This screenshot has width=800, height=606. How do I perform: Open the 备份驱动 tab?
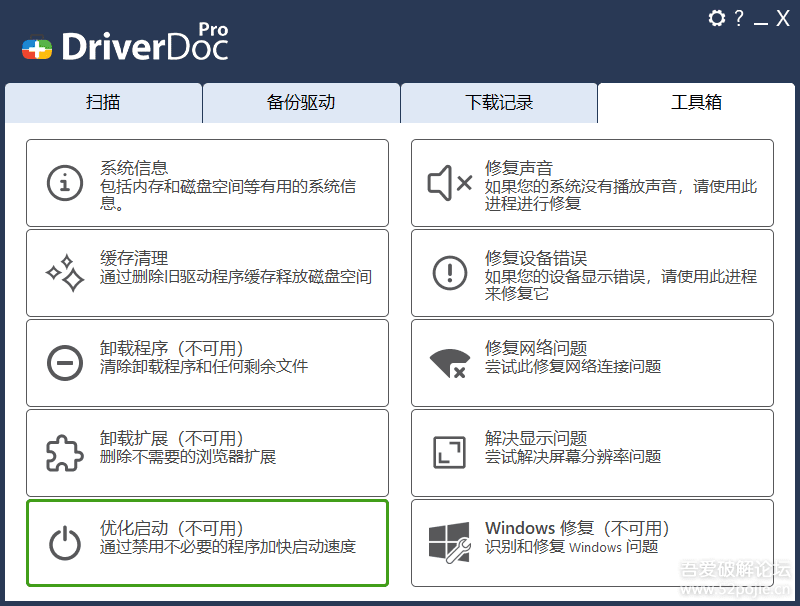pos(301,103)
